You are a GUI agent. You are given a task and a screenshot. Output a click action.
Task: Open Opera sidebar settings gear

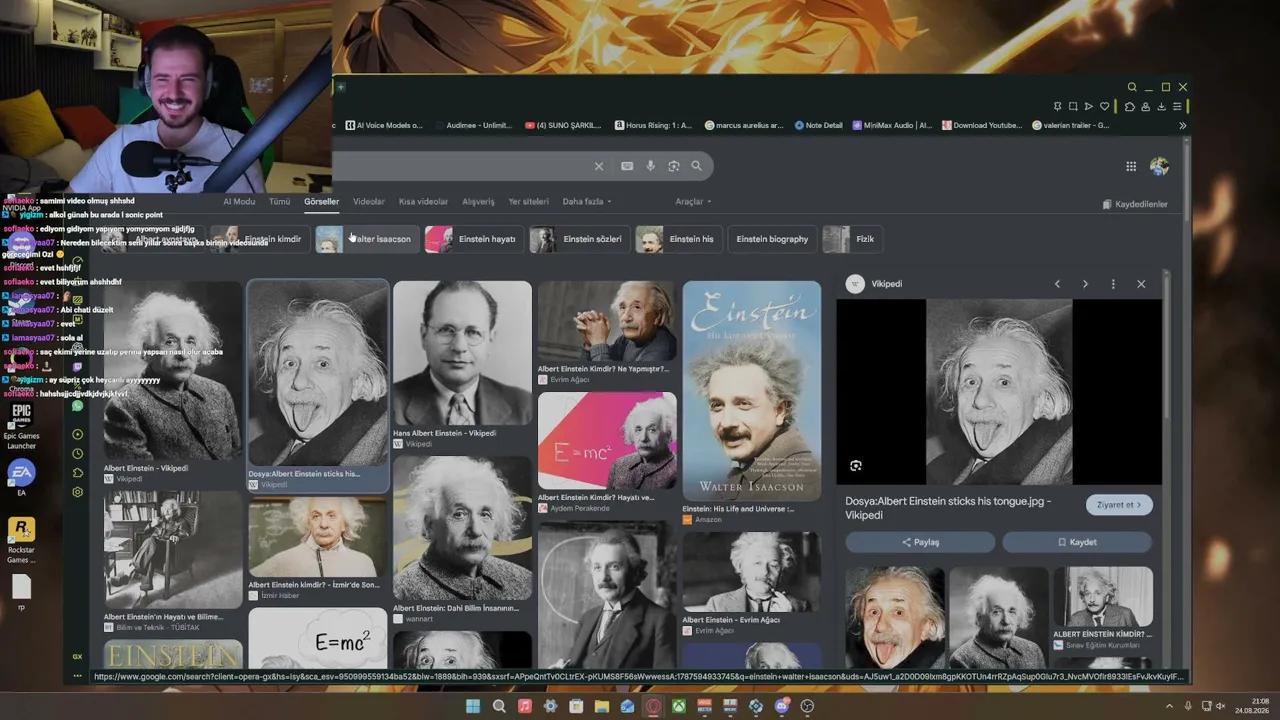click(x=78, y=492)
